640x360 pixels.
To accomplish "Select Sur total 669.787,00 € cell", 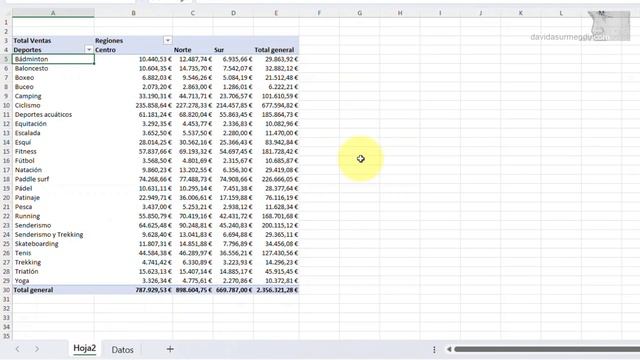I will pos(233,290).
